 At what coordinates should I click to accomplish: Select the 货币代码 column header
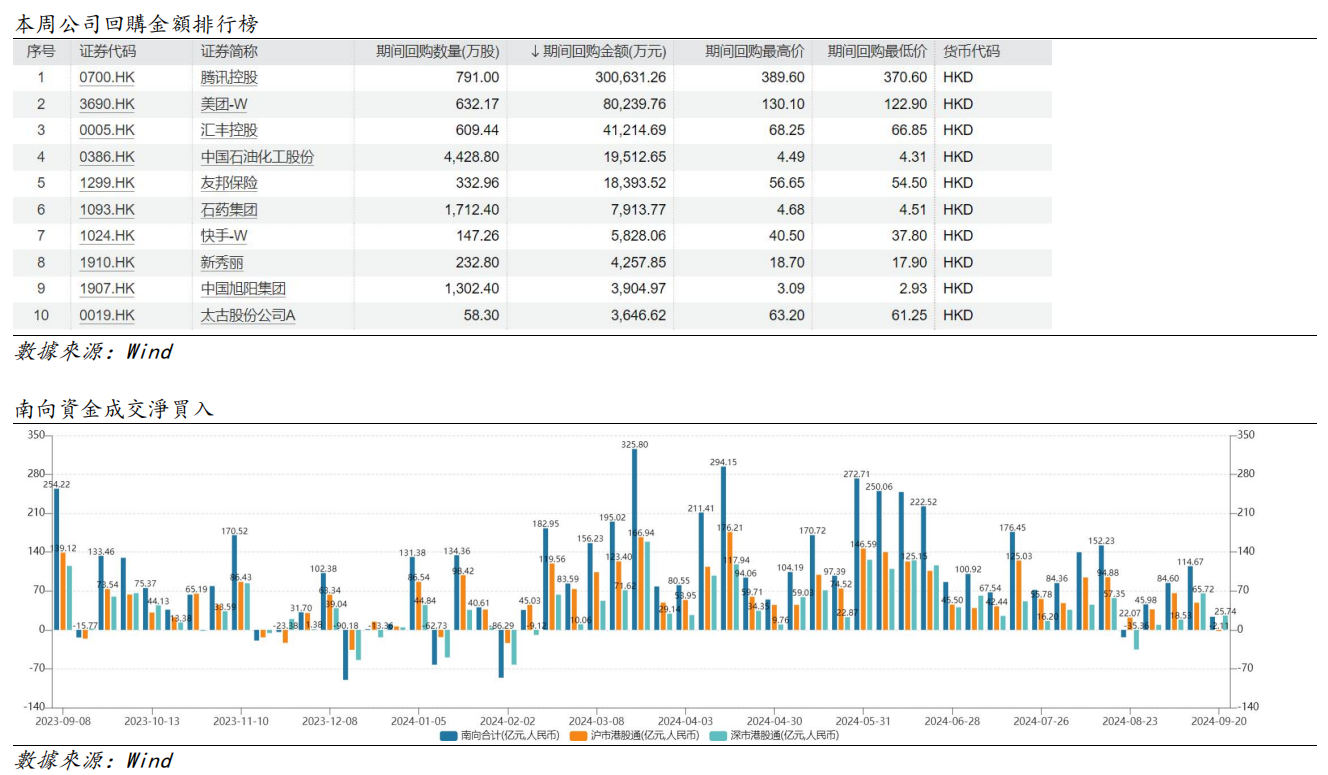coord(972,52)
